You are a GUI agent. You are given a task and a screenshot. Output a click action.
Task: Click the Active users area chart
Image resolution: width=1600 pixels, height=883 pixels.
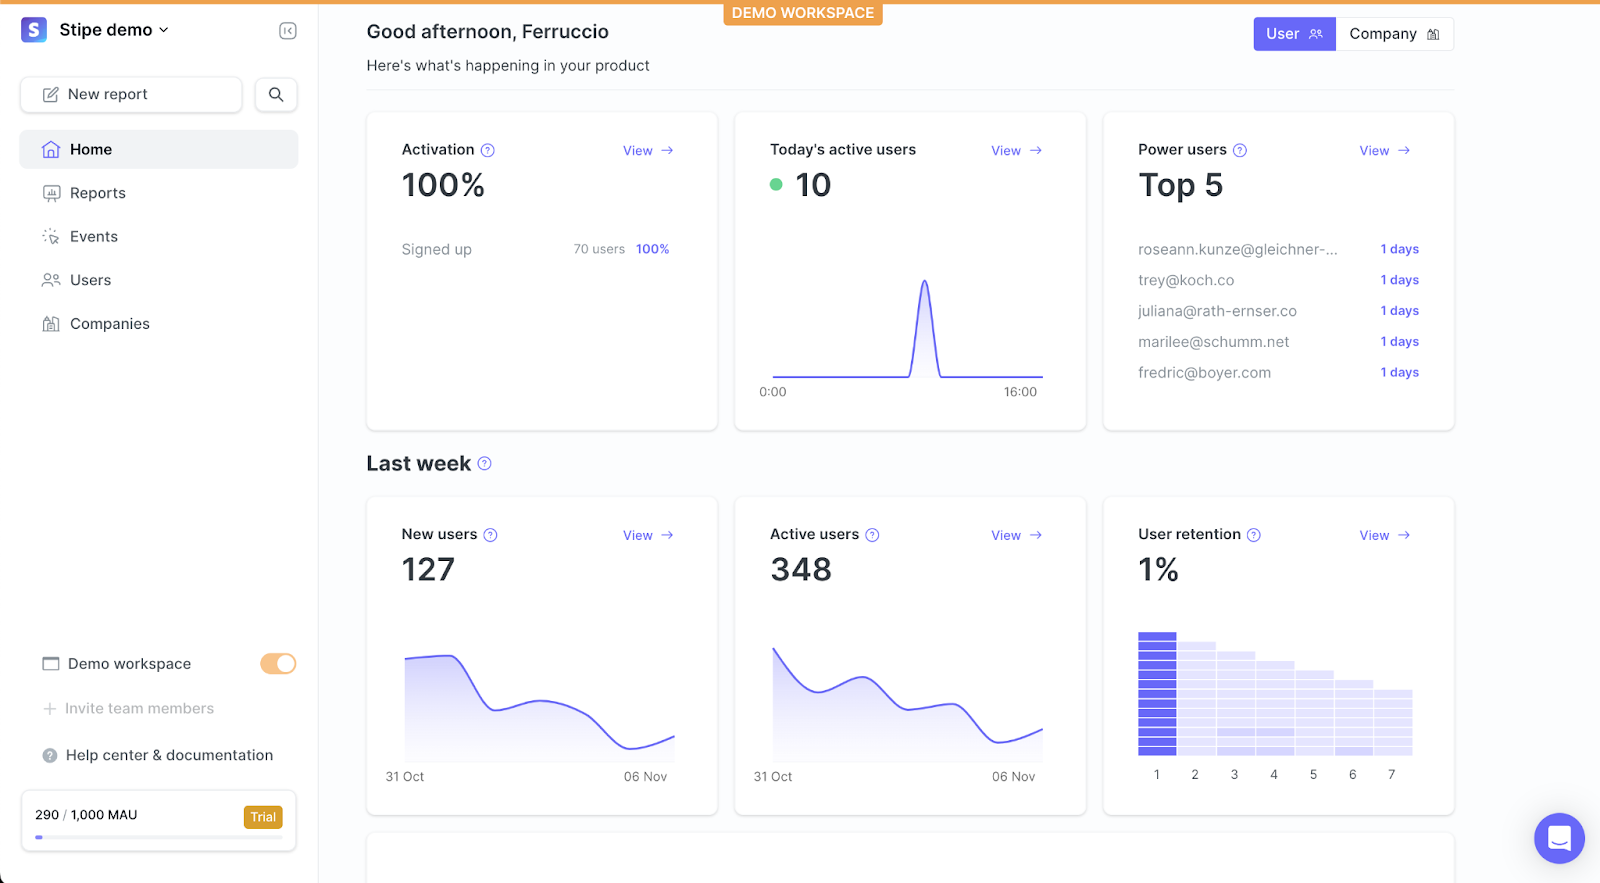[908, 704]
